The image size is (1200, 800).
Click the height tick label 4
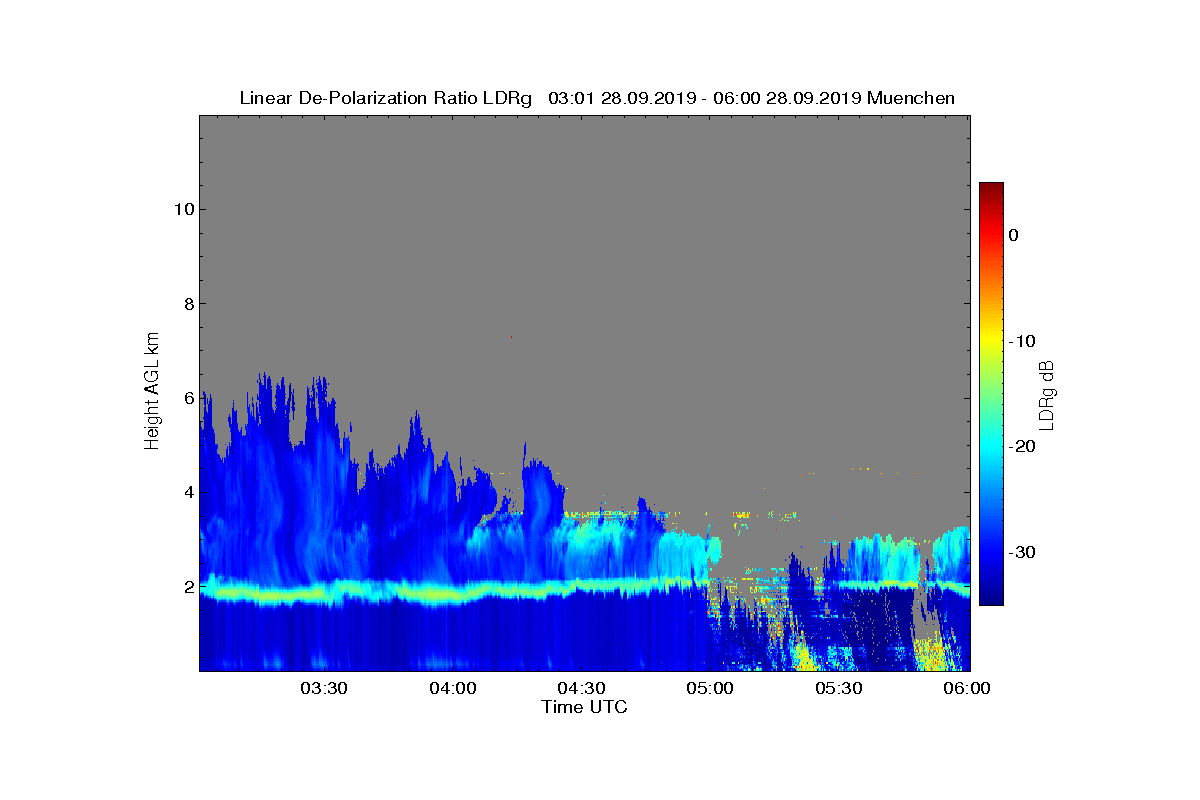(188, 492)
